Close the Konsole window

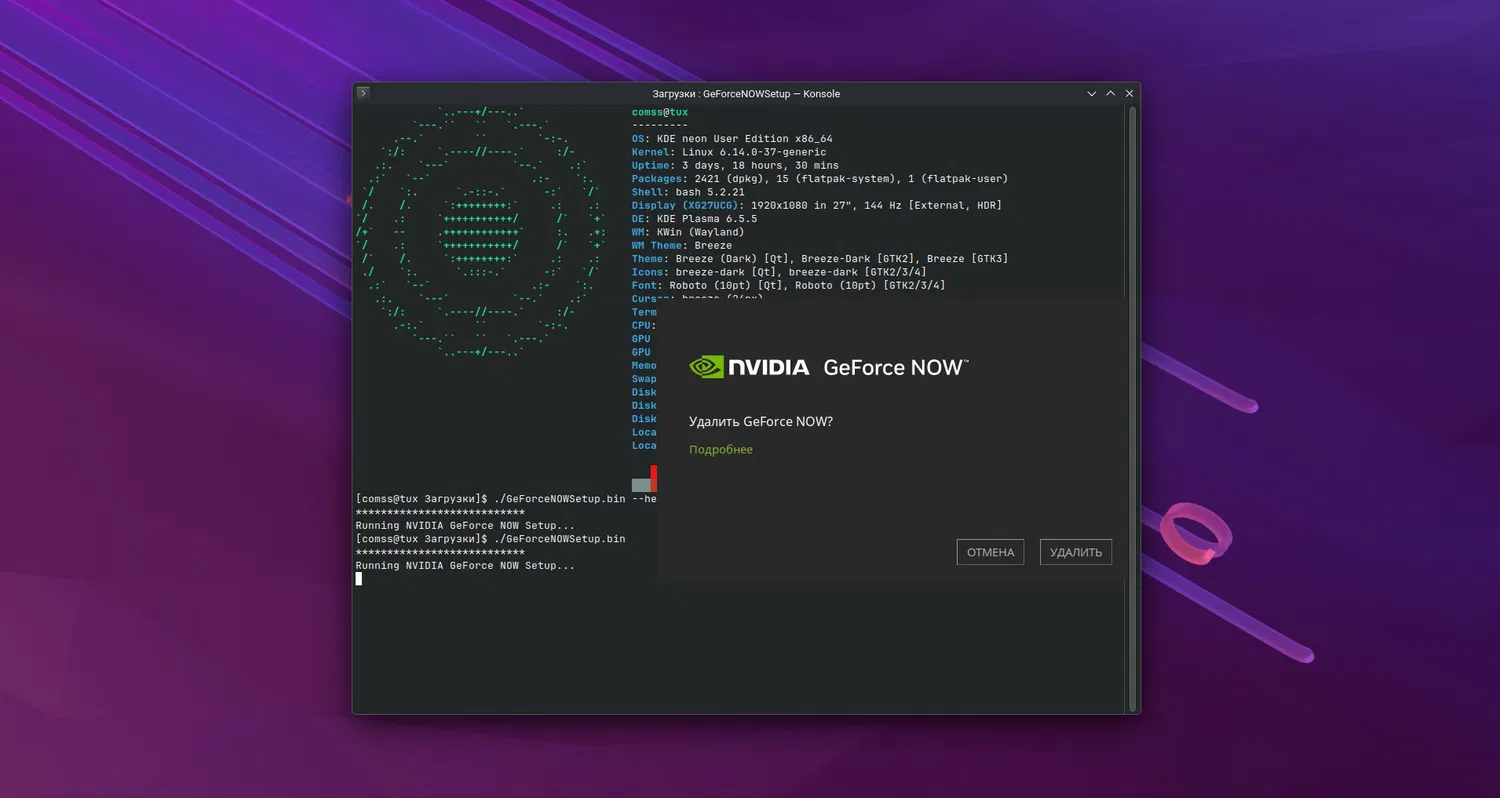tap(1129, 93)
